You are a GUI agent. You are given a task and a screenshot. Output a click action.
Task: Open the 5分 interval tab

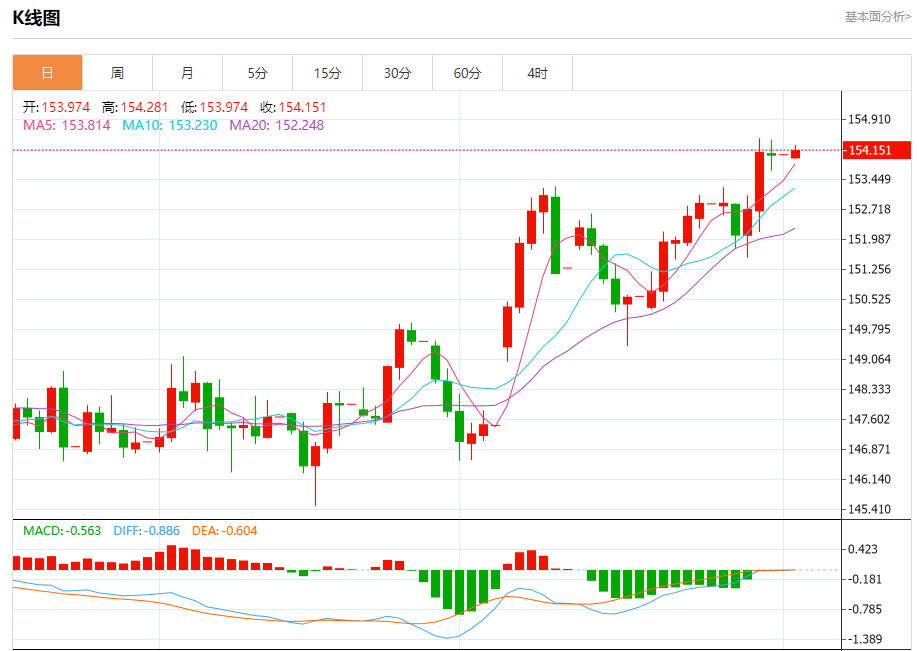[x=257, y=73]
